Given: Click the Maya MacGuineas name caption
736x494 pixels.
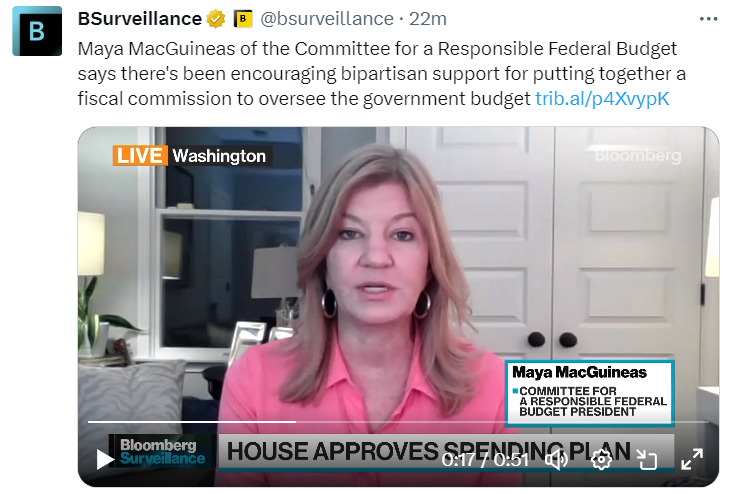Looking at the screenshot, I should [x=579, y=372].
